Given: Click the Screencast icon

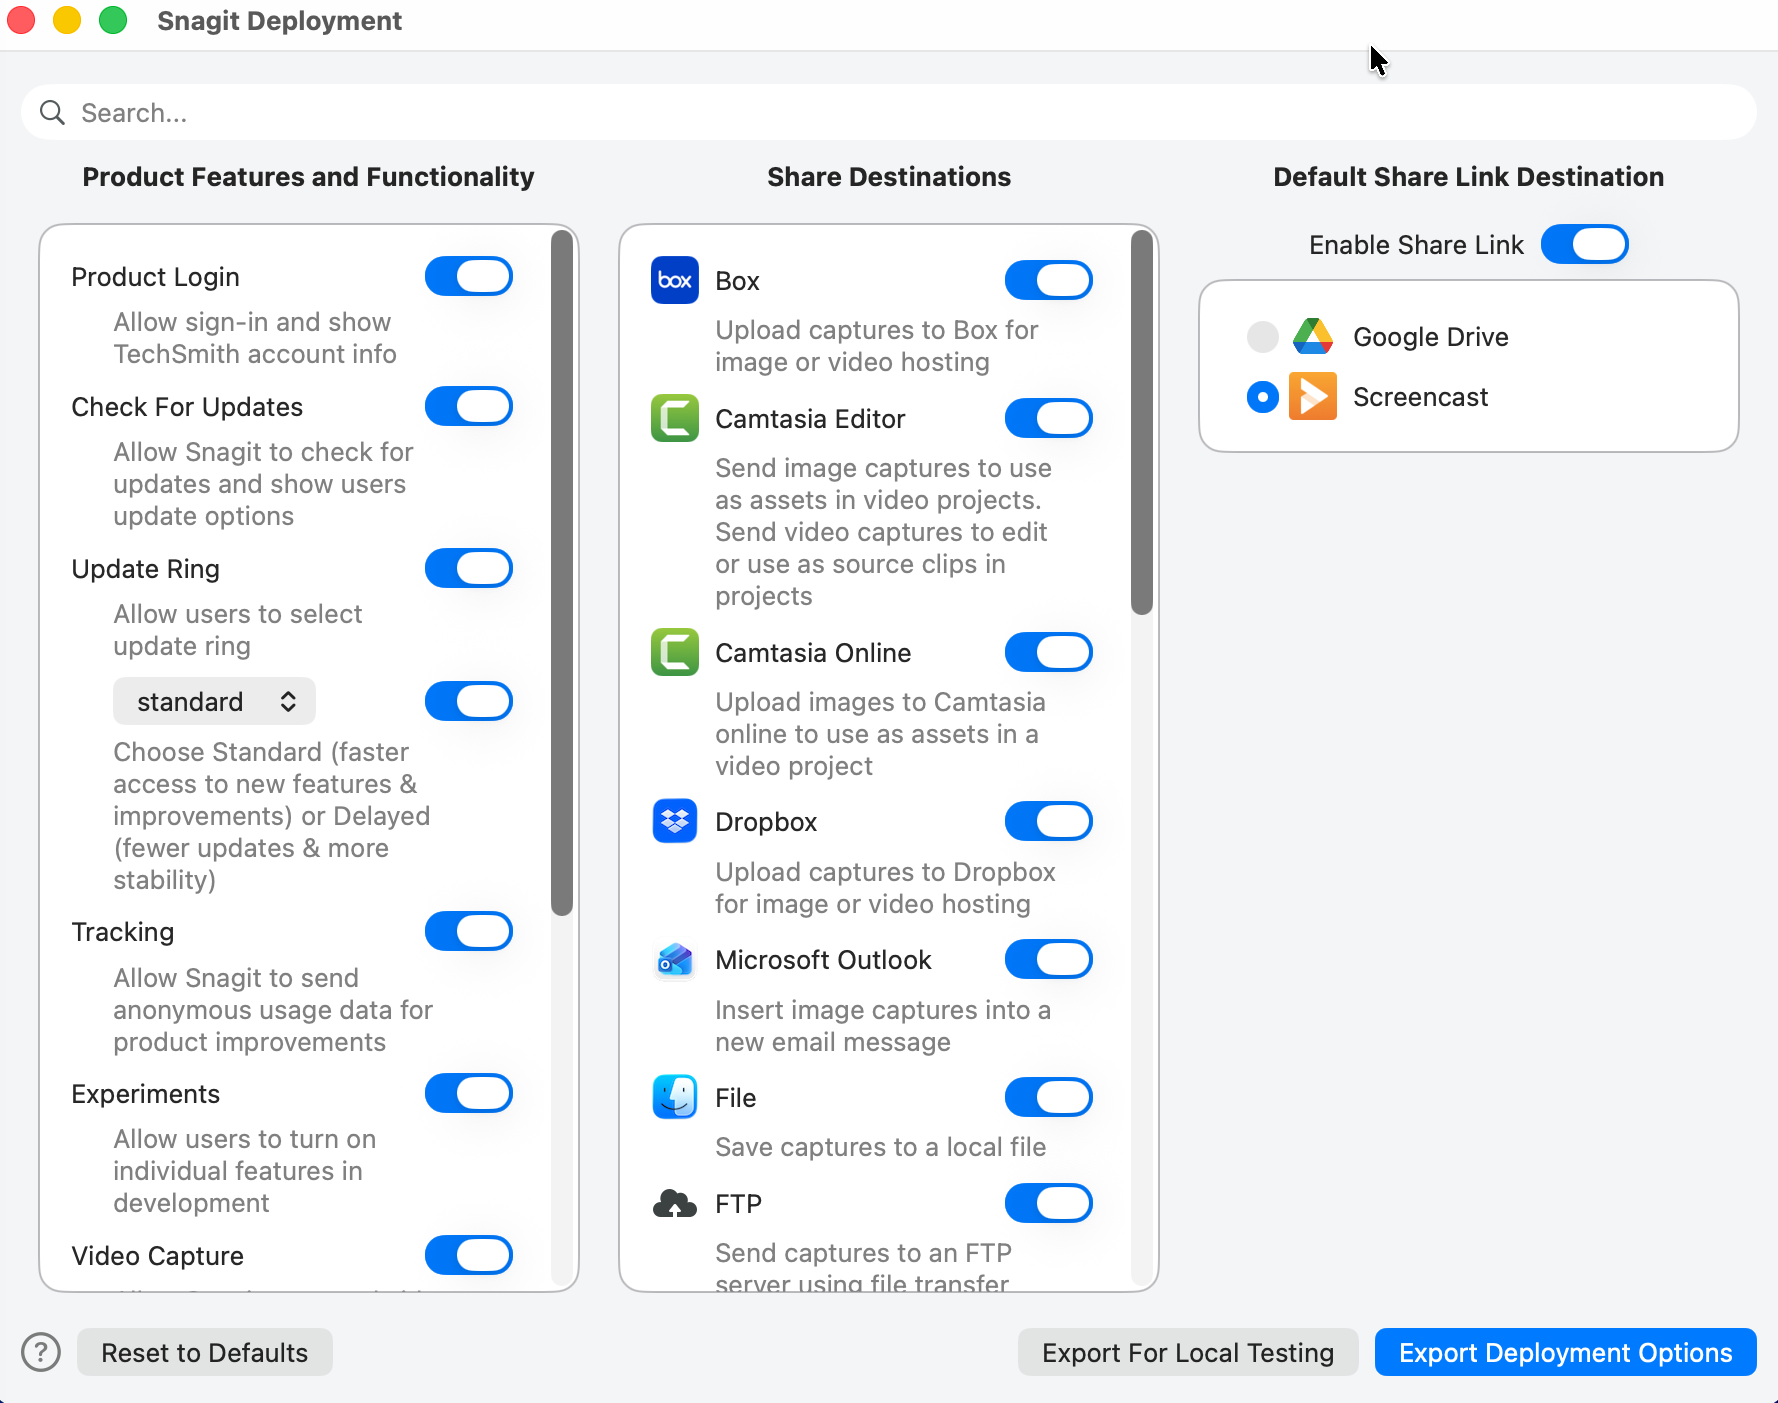Looking at the screenshot, I should coord(1313,396).
